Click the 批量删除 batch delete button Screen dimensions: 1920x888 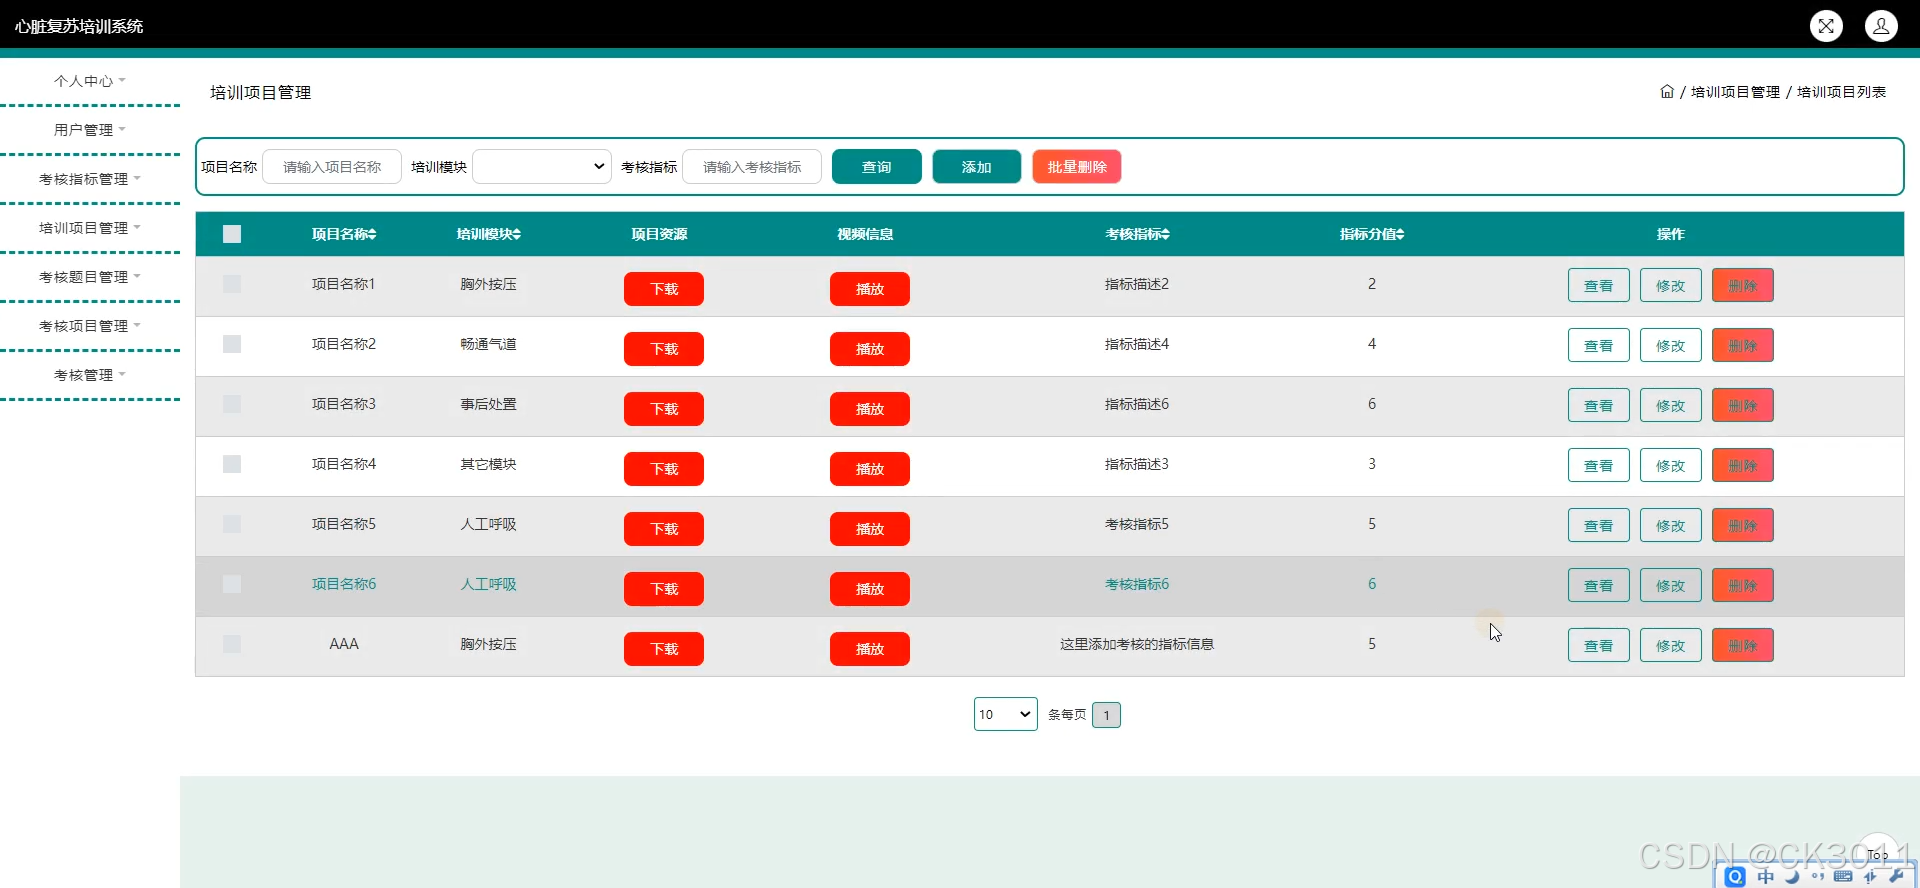point(1077,167)
